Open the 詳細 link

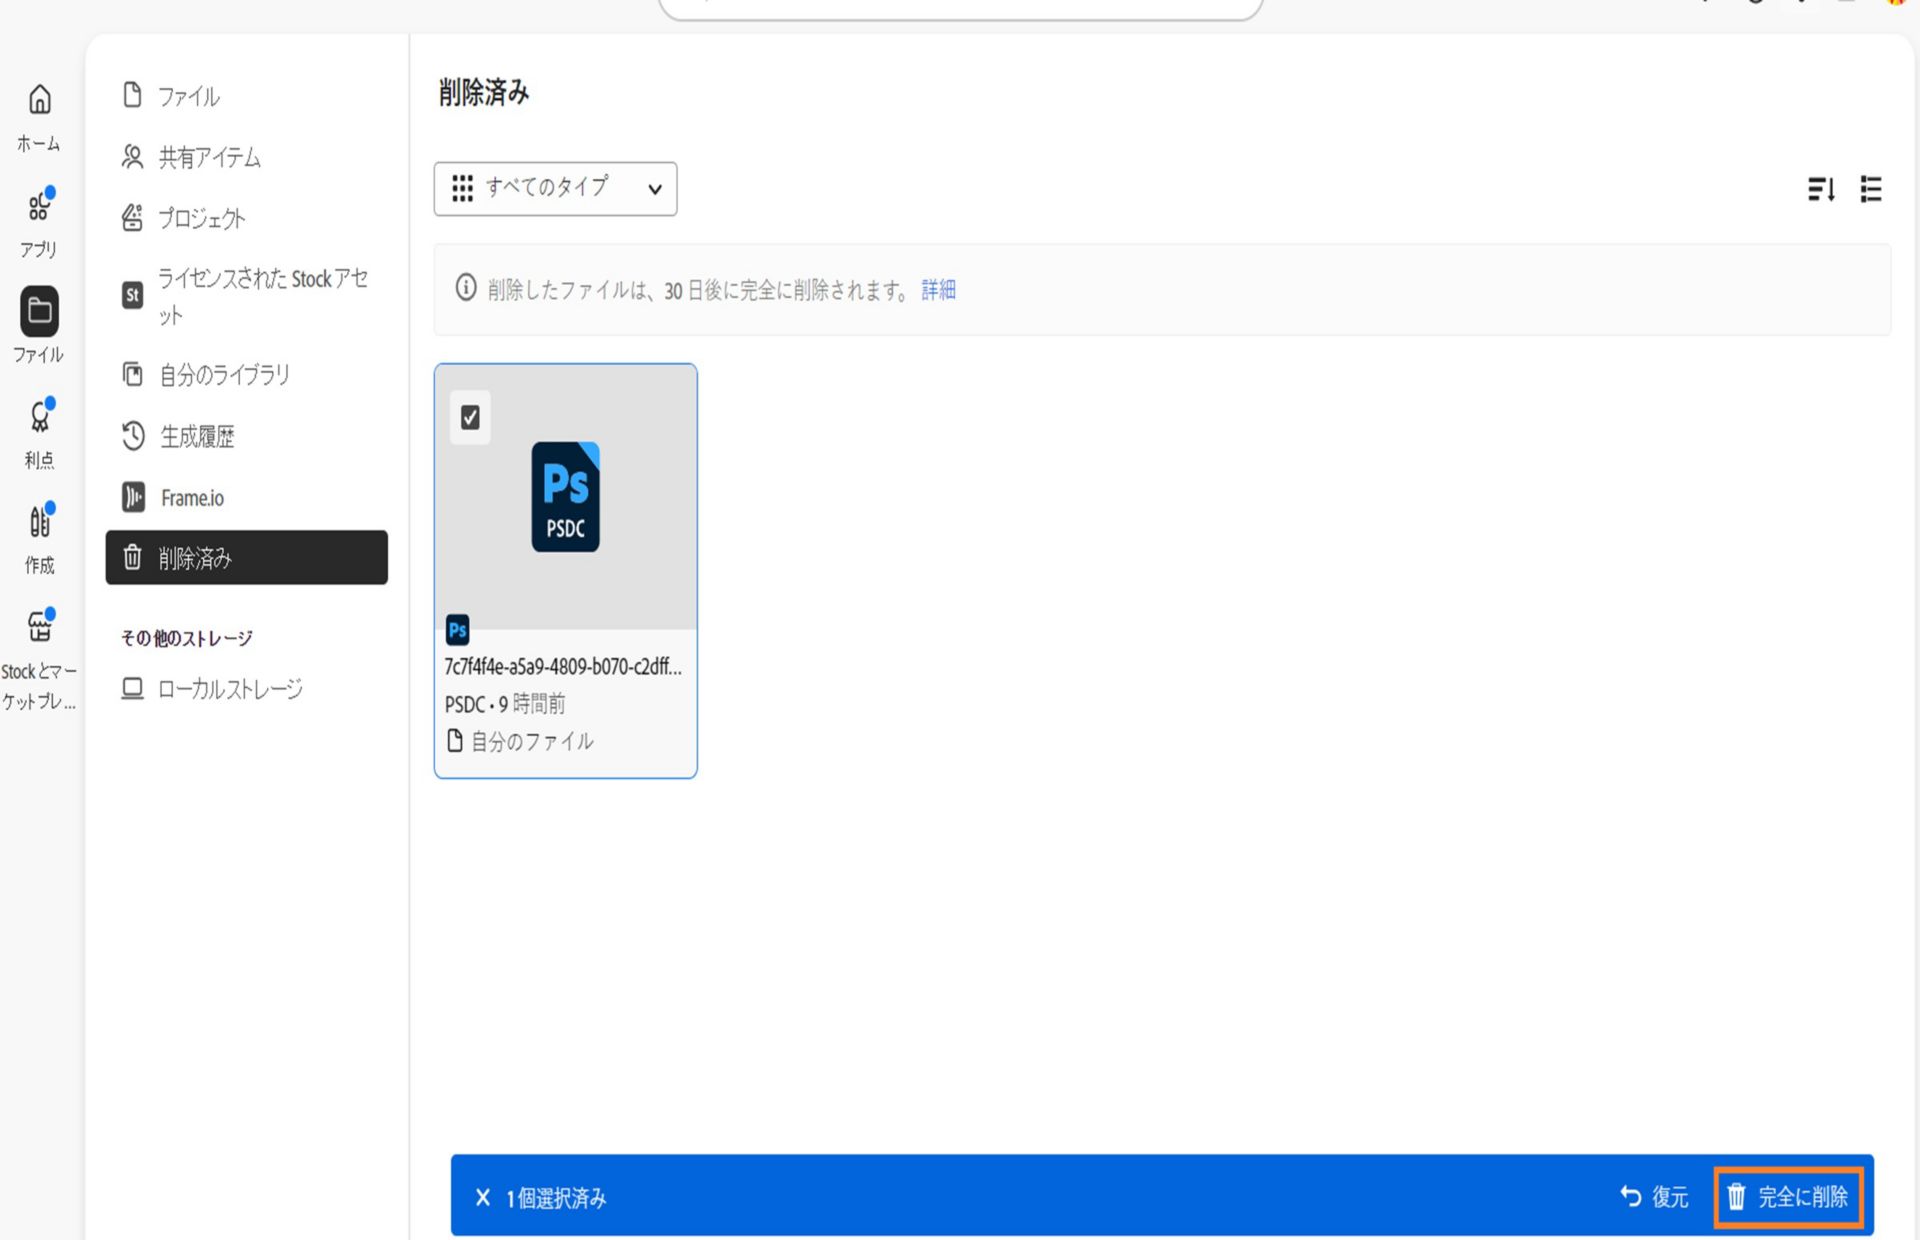(x=938, y=290)
